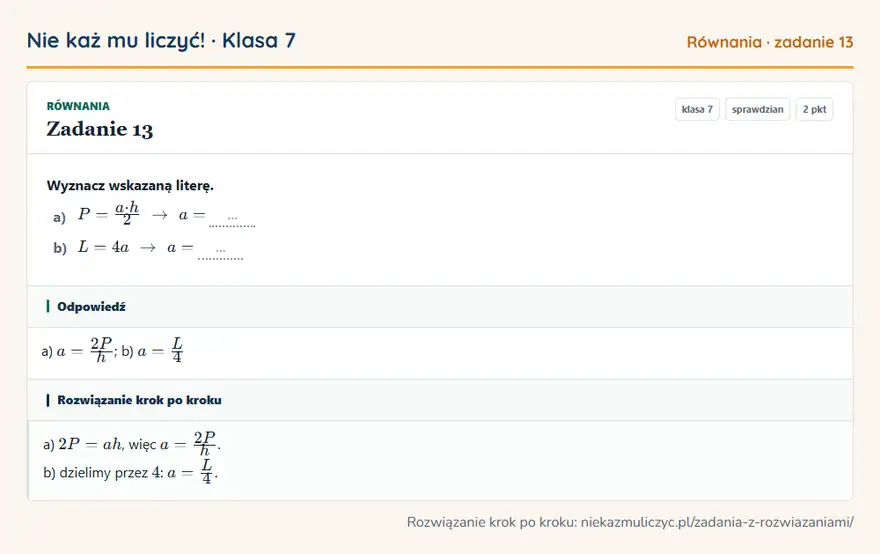880x554 pixels.
Task: Click the green 'RÓWNANIA' category label
Action: tap(78, 106)
